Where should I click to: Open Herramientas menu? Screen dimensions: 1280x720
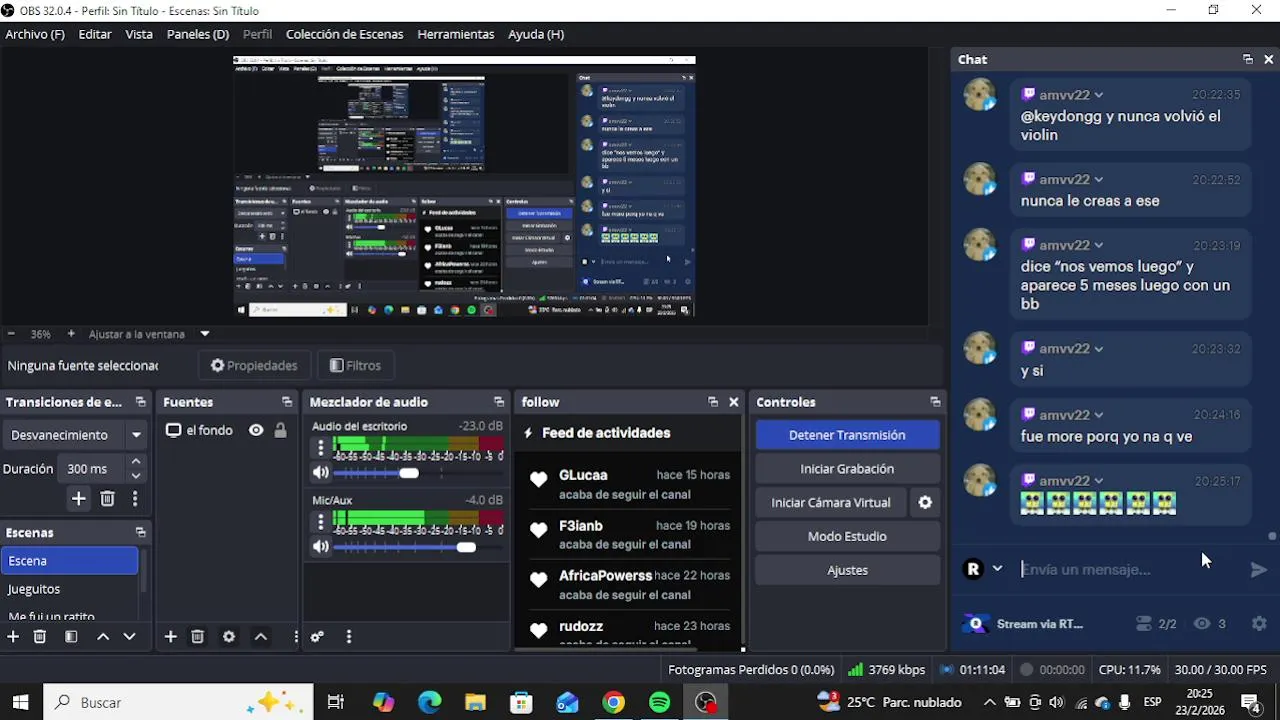click(x=456, y=34)
